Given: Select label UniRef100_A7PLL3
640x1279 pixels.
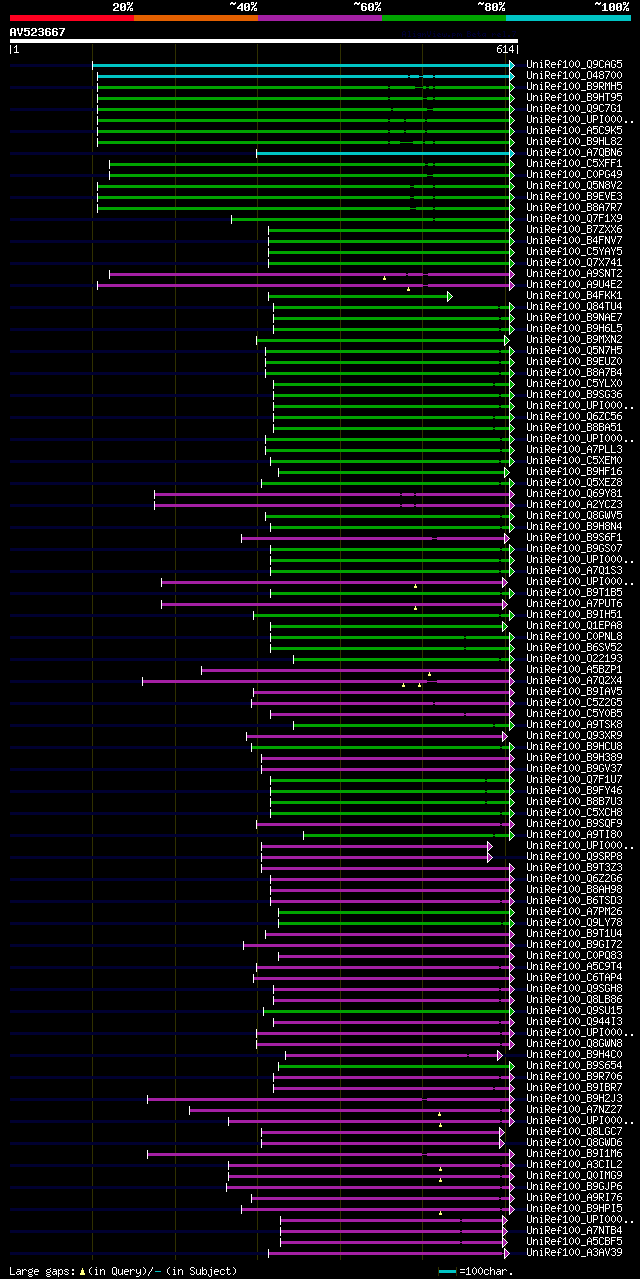Looking at the screenshot, I should (x=573, y=449).
